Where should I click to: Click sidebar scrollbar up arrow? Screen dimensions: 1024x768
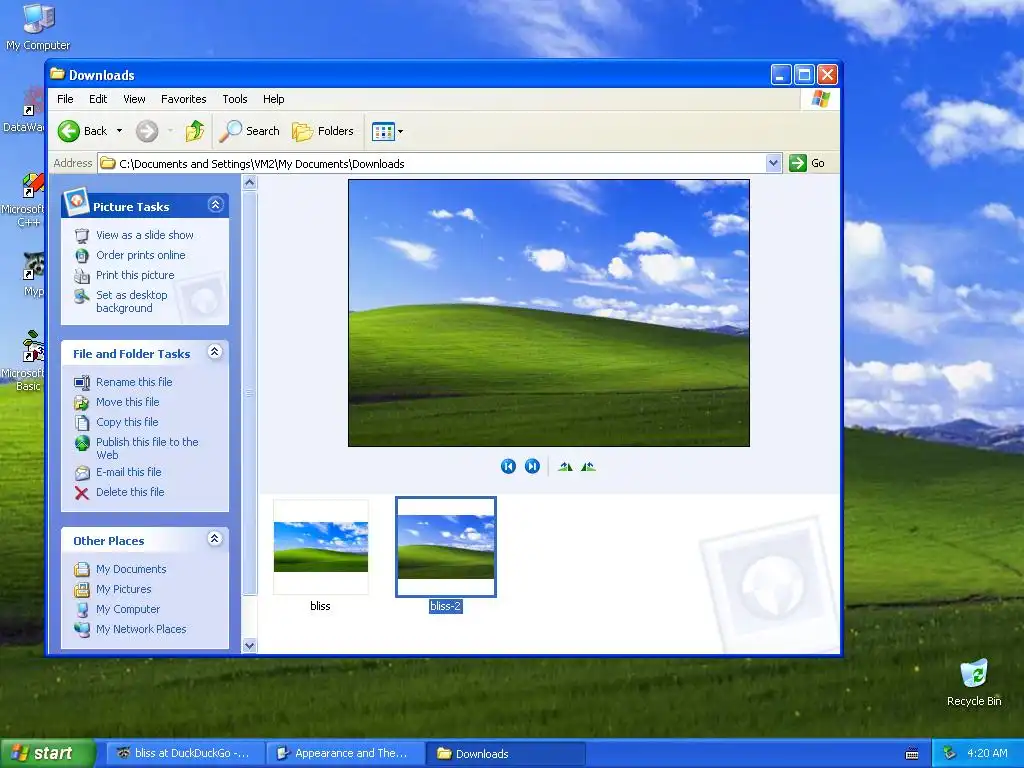coord(249,183)
